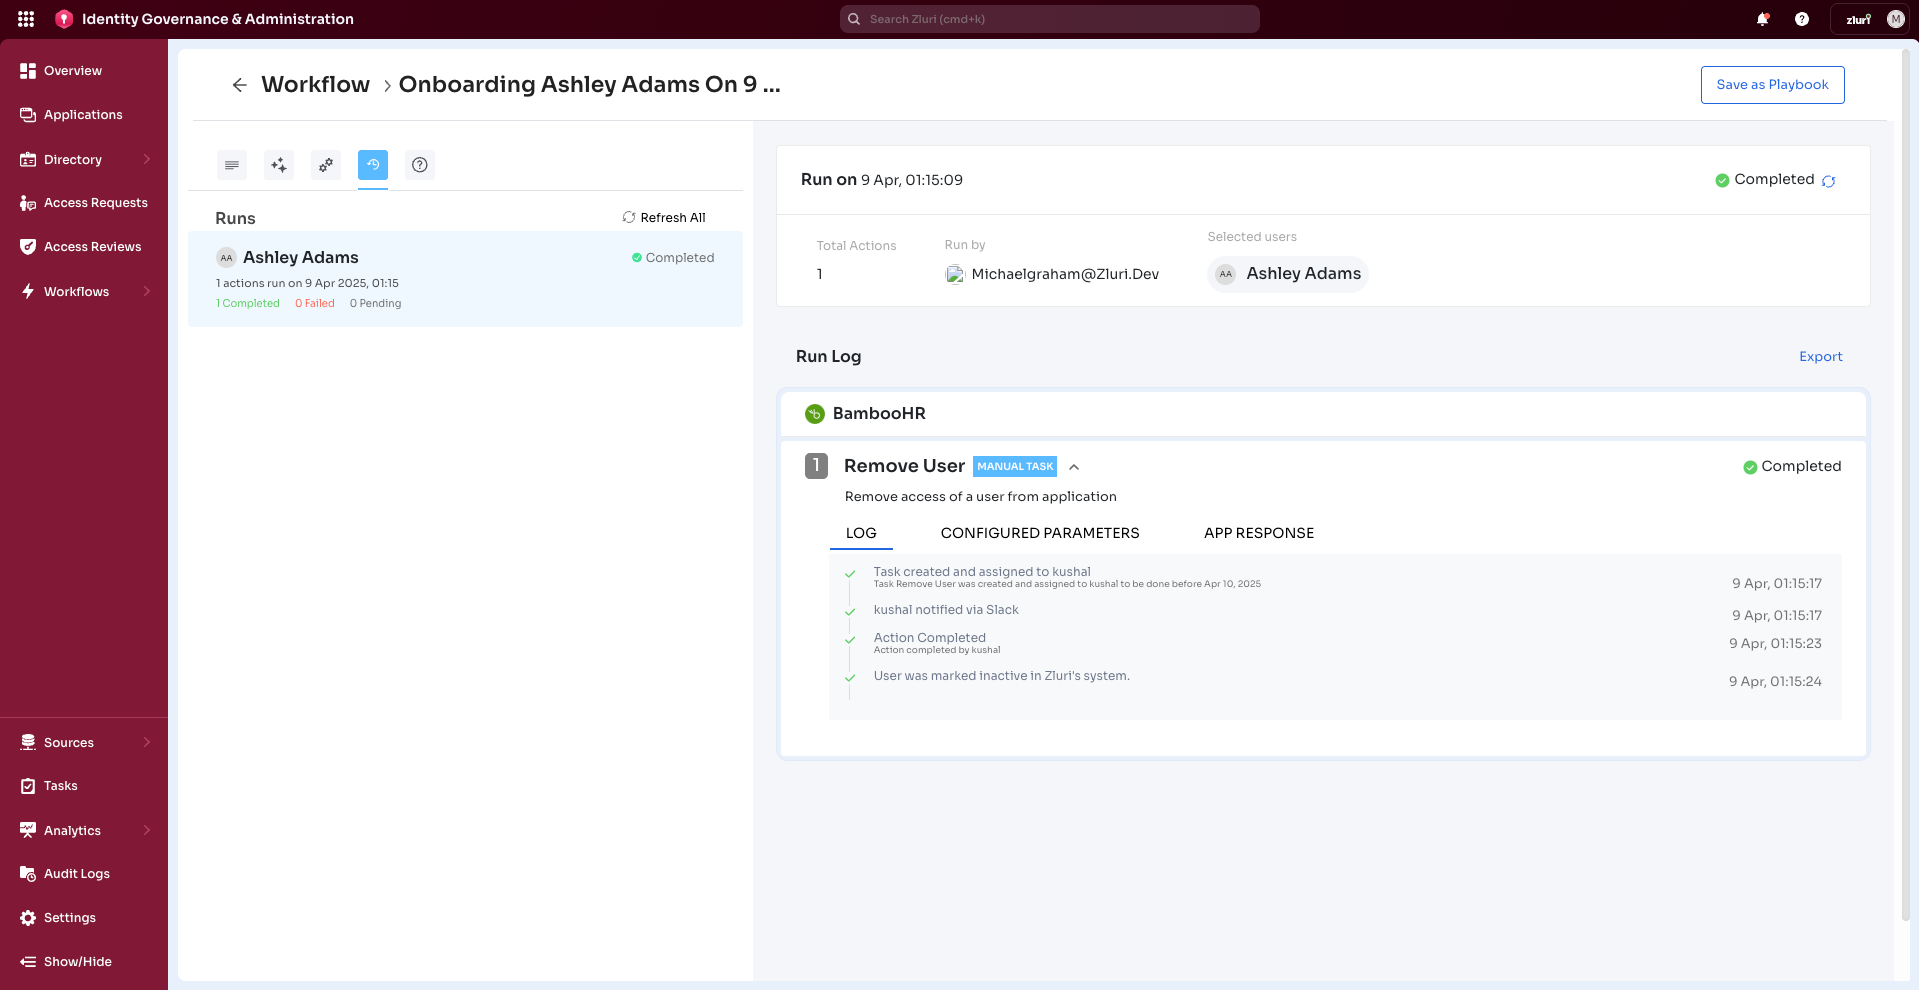The image size is (1919, 990).
Task: Focus the Search Zluri input field
Action: [1050, 19]
